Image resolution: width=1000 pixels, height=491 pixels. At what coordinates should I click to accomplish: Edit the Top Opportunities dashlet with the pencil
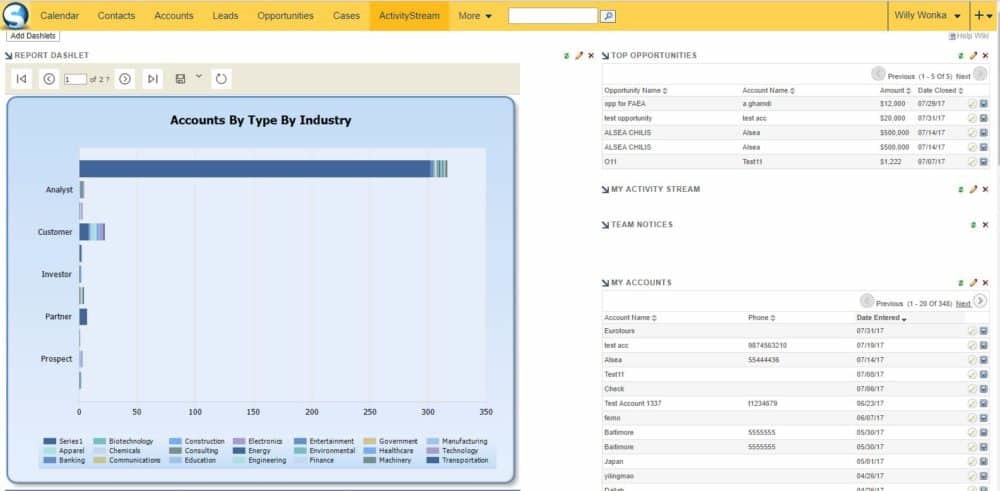(x=974, y=56)
